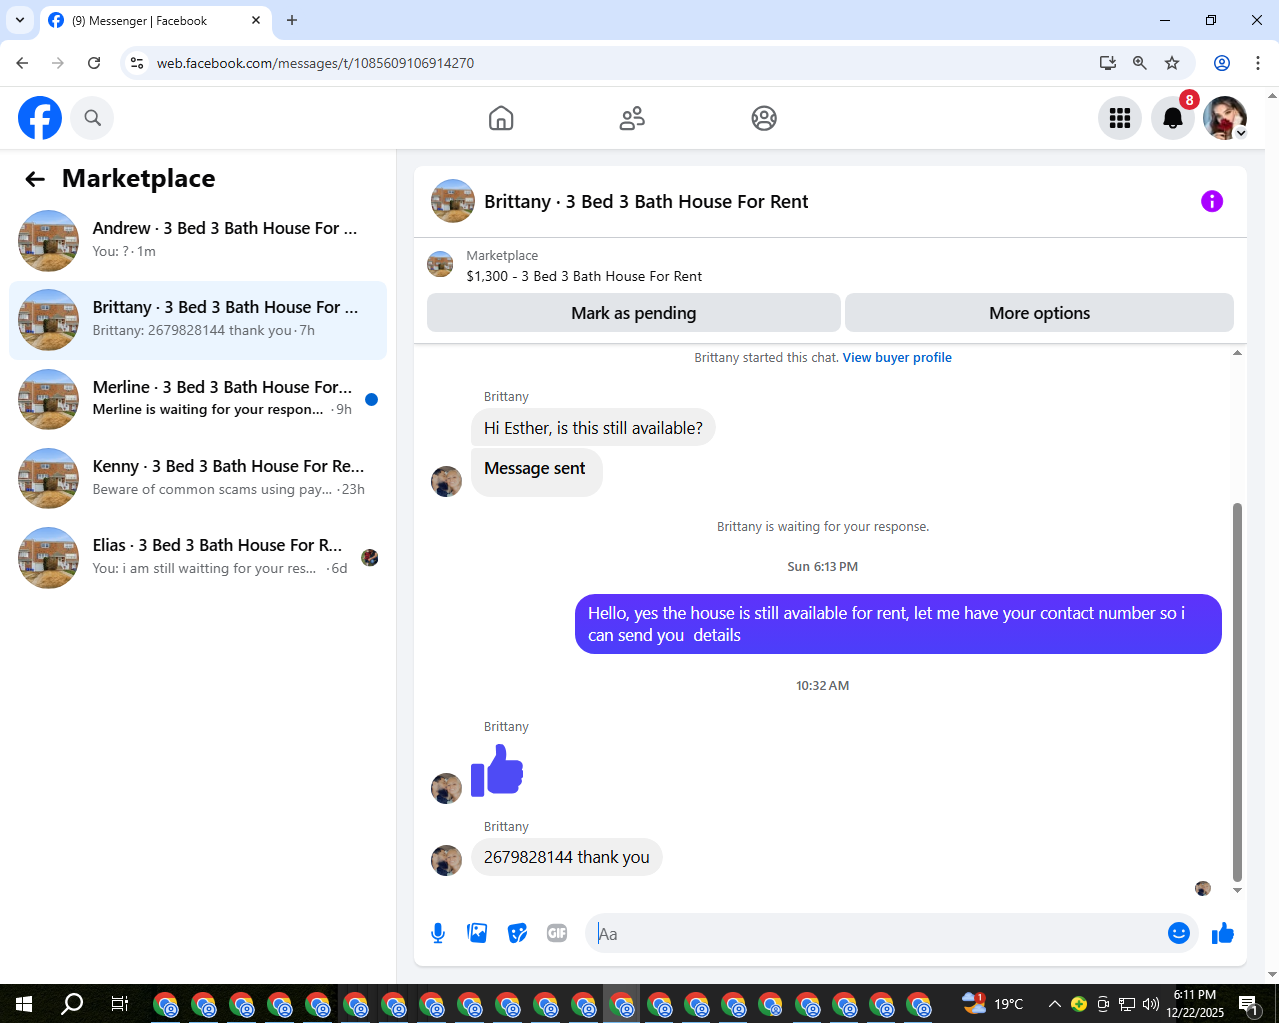Click Brittany's avatar beside phone number
Screen dimensions: 1279x1023
446,860
